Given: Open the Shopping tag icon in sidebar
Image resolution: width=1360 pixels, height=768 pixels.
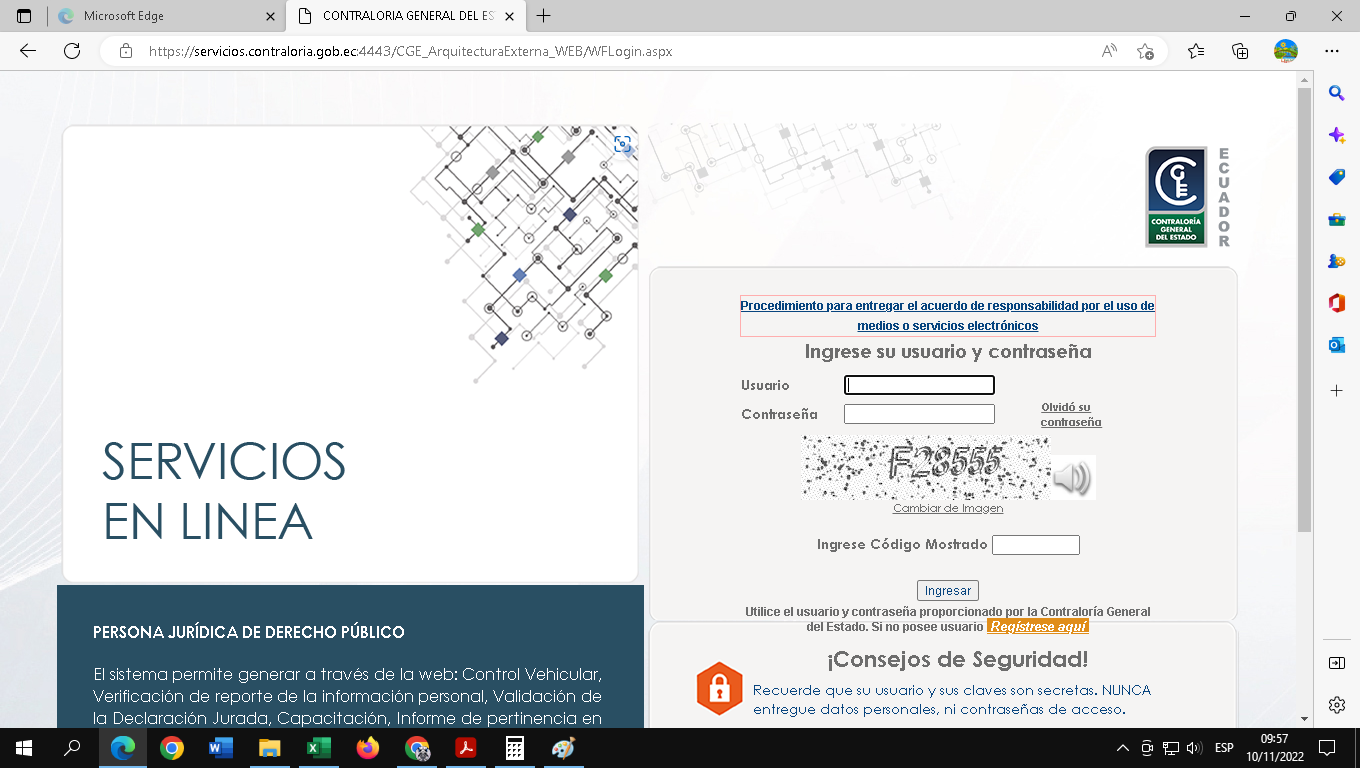Looking at the screenshot, I should click(x=1336, y=177).
